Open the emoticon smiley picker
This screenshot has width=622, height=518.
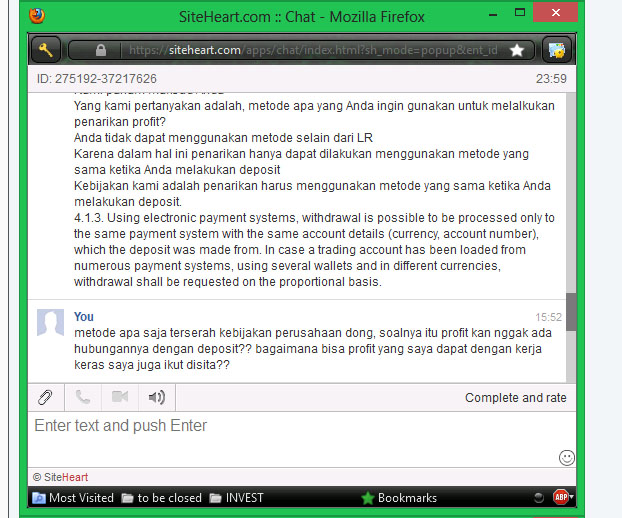[x=566, y=458]
